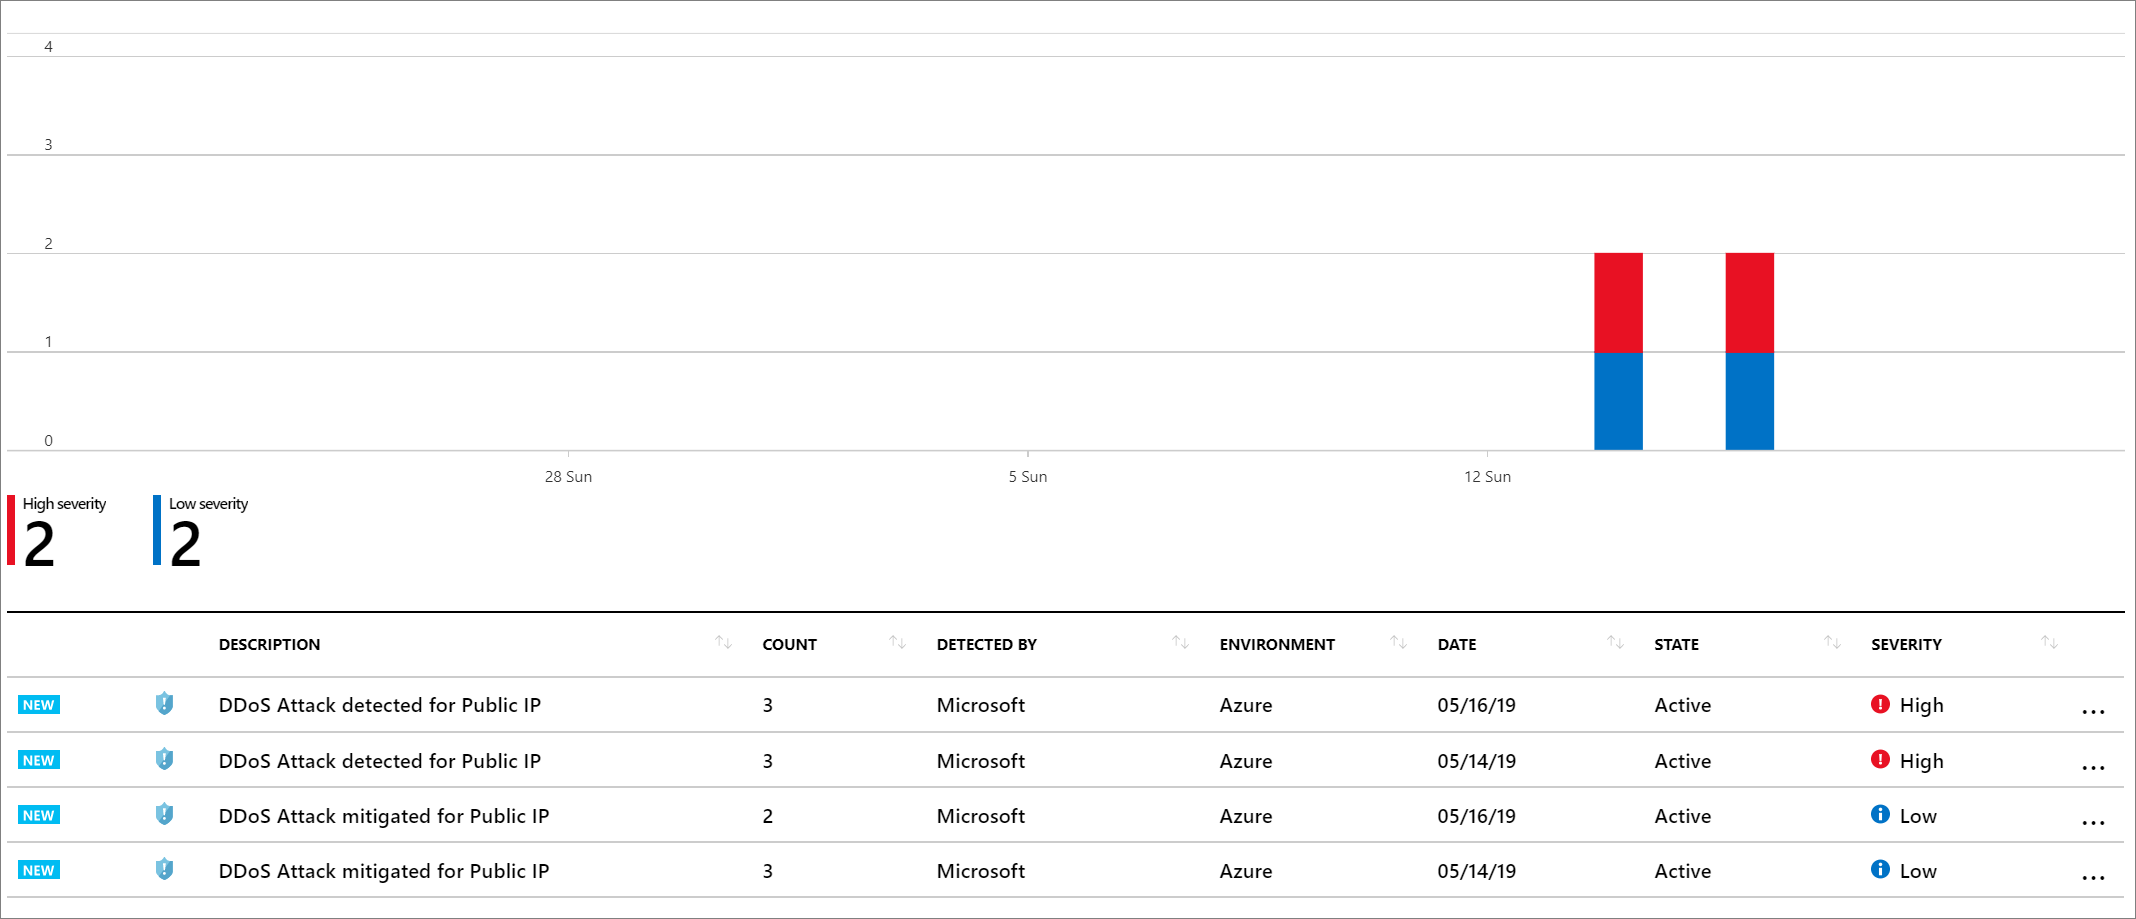Open ellipsis menu for last Low alert
Viewport: 2136px width, 919px height.
[x=2093, y=877]
